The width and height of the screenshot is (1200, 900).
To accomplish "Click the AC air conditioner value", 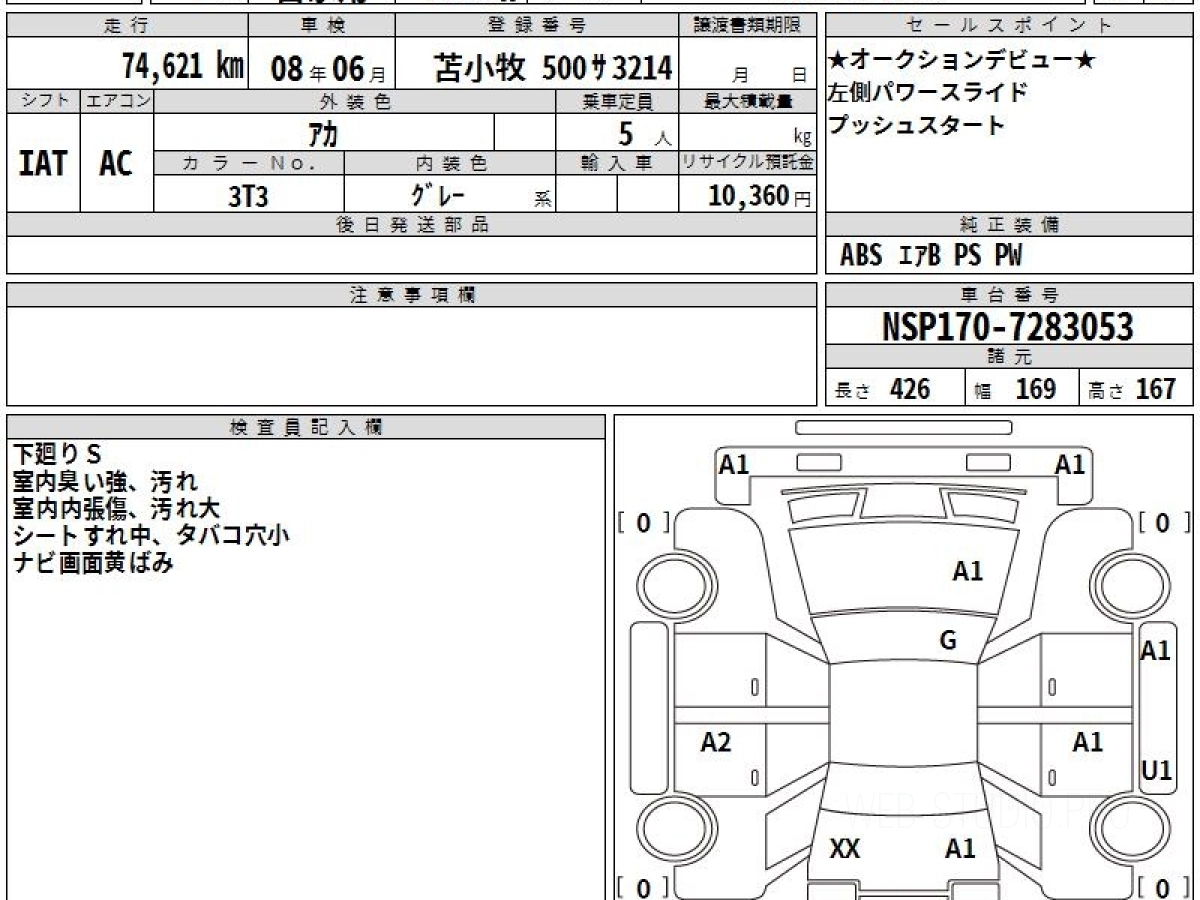I will pyautogui.click(x=116, y=163).
